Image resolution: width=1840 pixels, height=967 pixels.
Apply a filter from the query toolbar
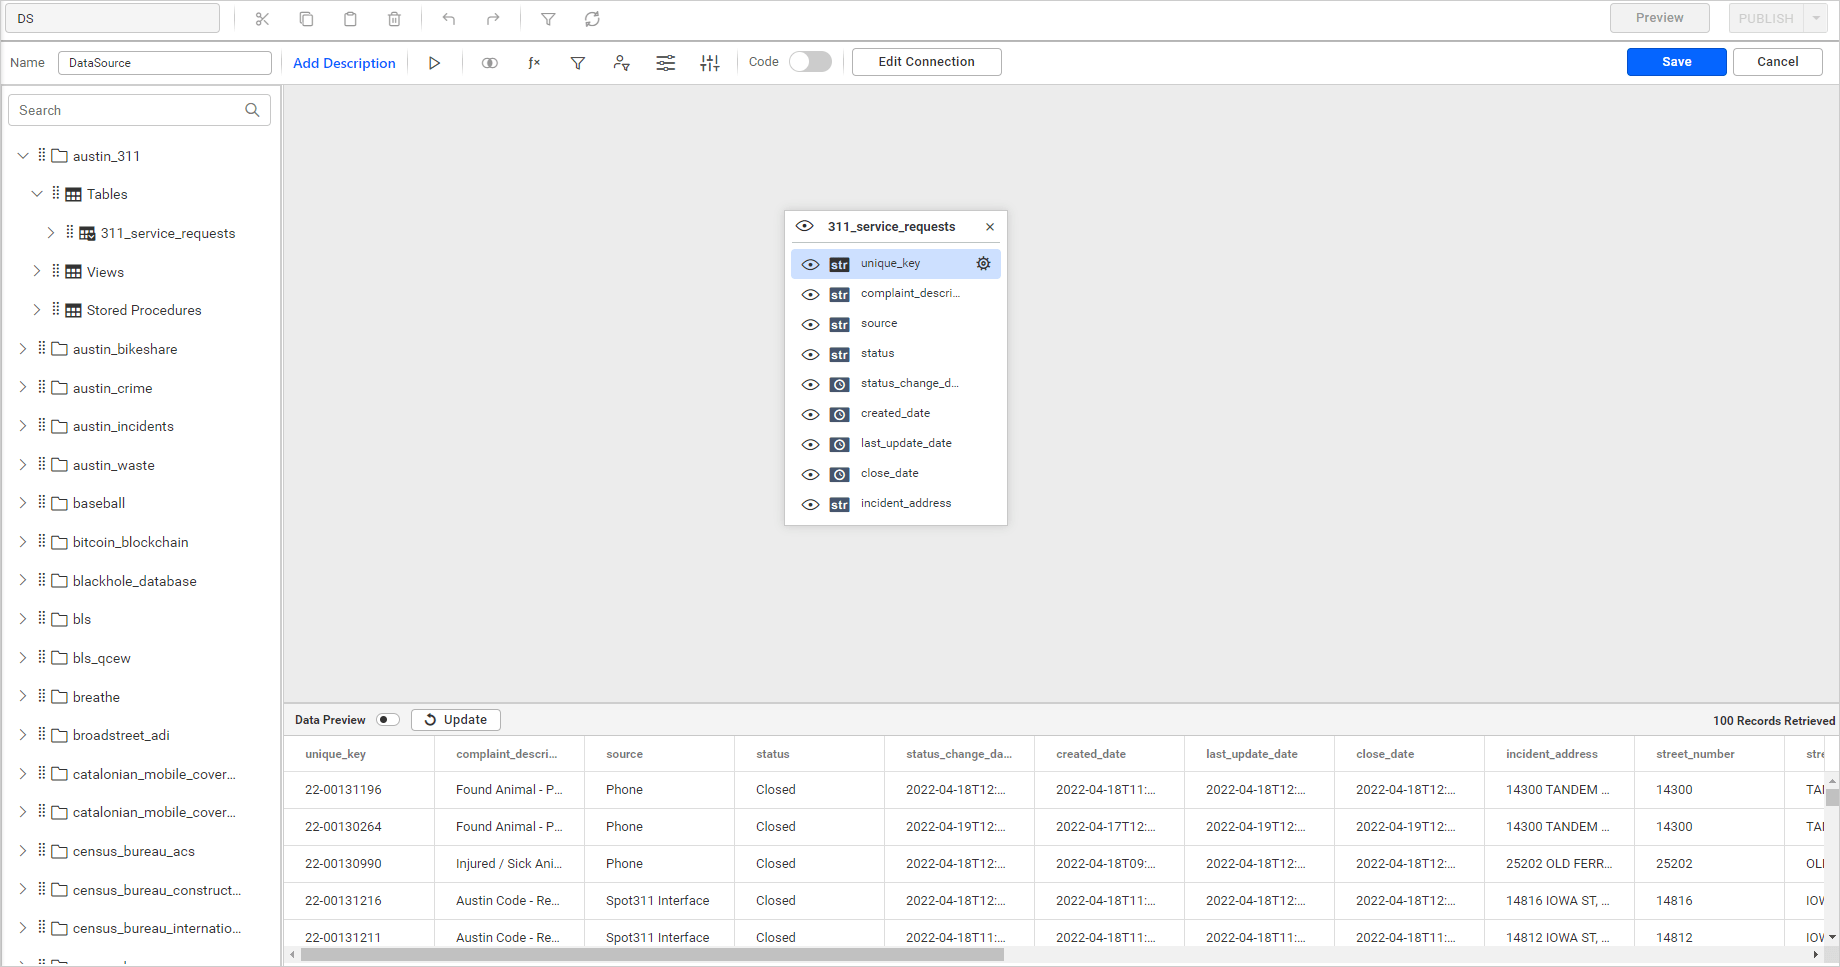(578, 62)
